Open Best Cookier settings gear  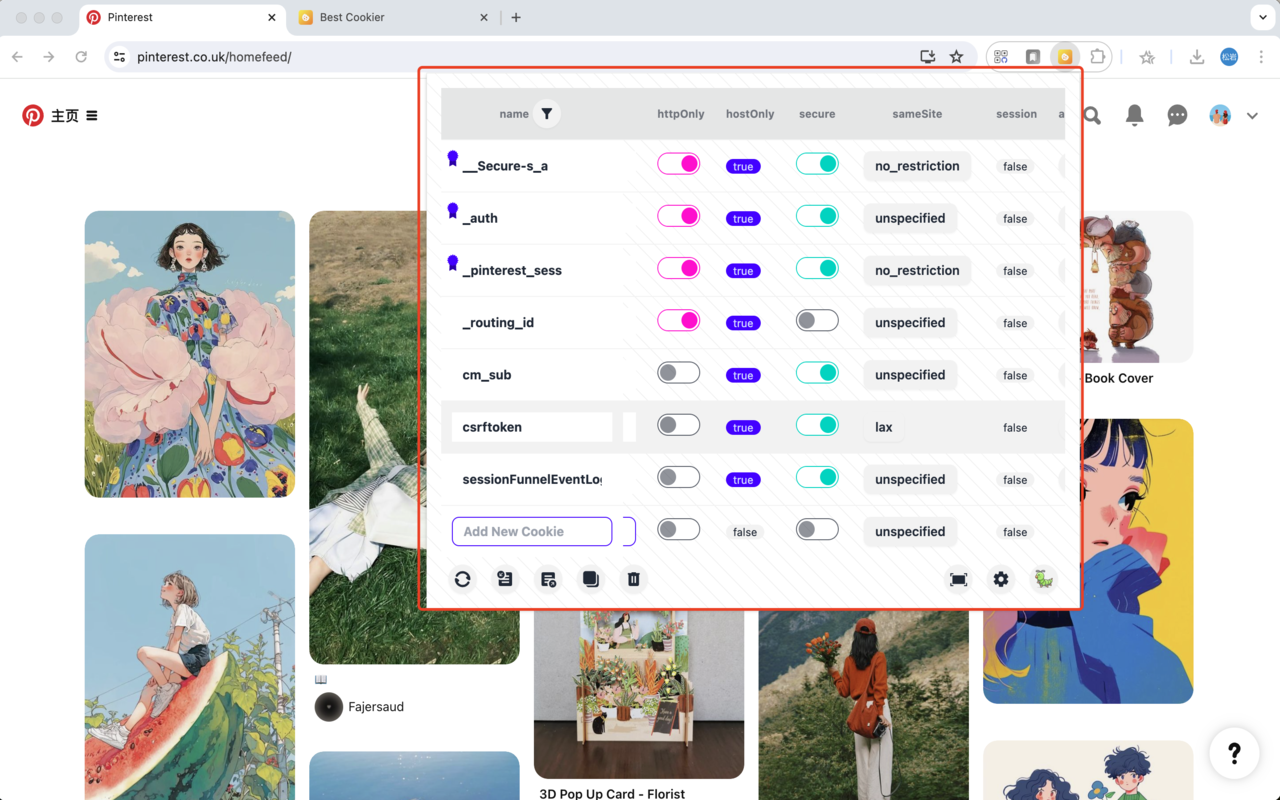coord(1001,579)
